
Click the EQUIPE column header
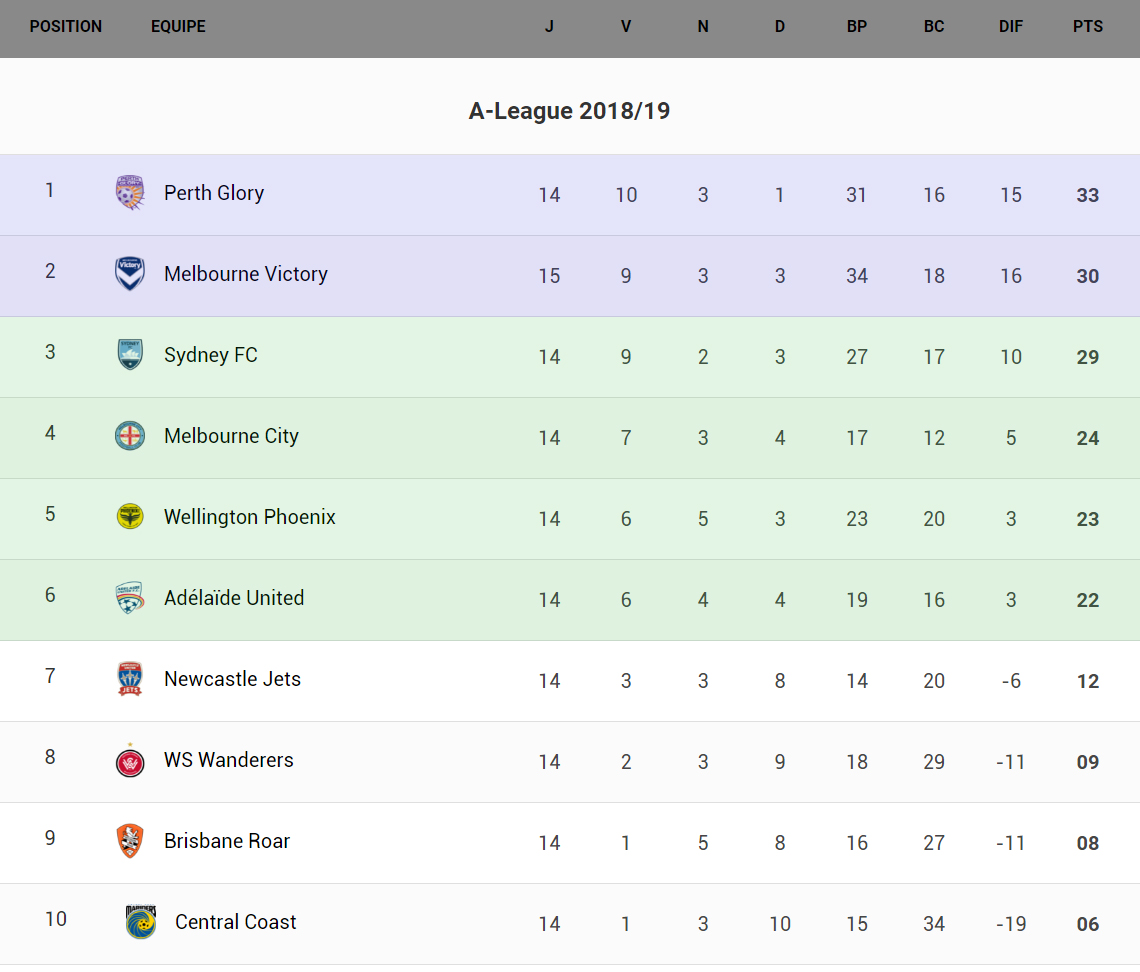pos(178,27)
